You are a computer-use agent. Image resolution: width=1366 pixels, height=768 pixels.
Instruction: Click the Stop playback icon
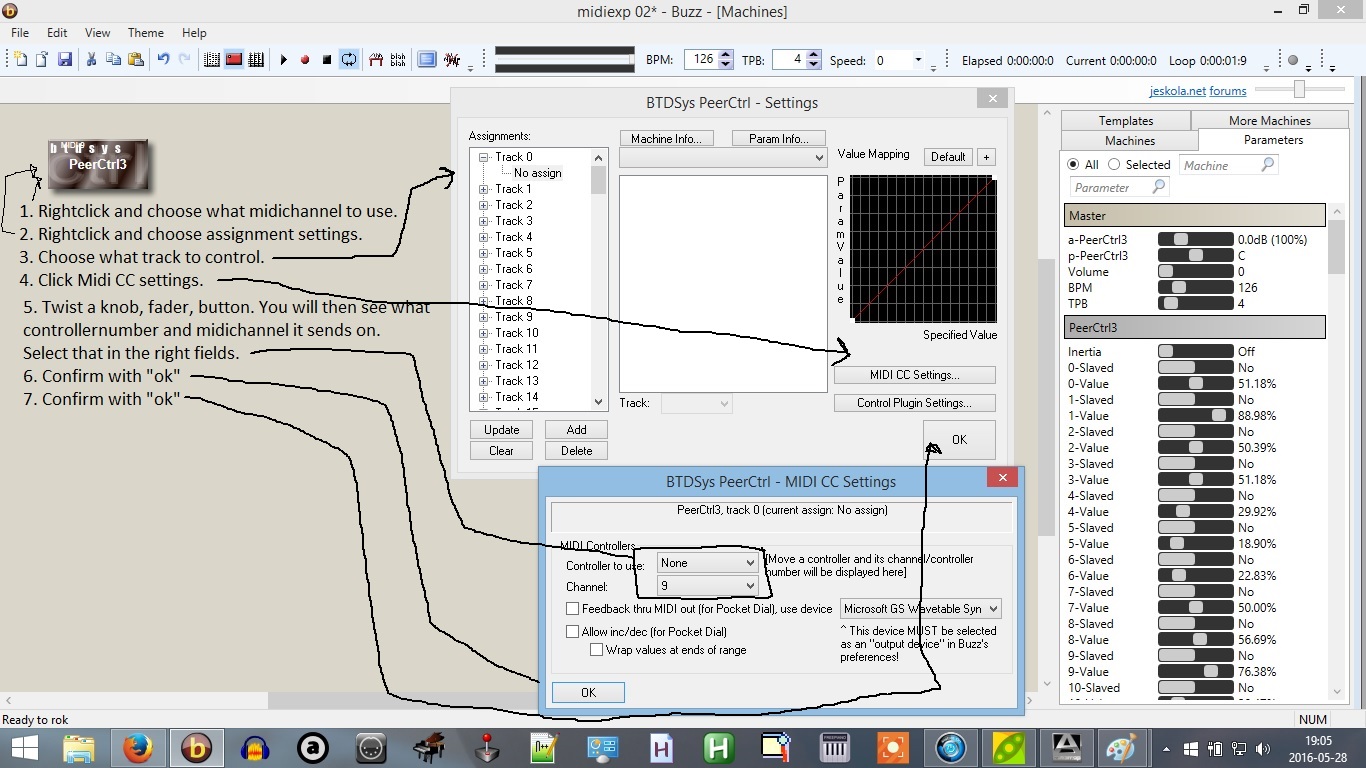(326, 60)
